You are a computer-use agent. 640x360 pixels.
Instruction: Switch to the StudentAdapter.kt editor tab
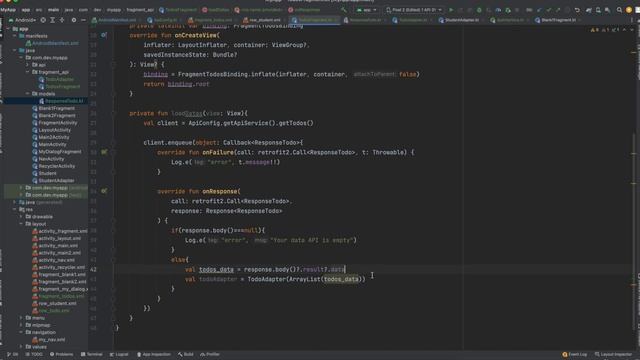(461, 20)
